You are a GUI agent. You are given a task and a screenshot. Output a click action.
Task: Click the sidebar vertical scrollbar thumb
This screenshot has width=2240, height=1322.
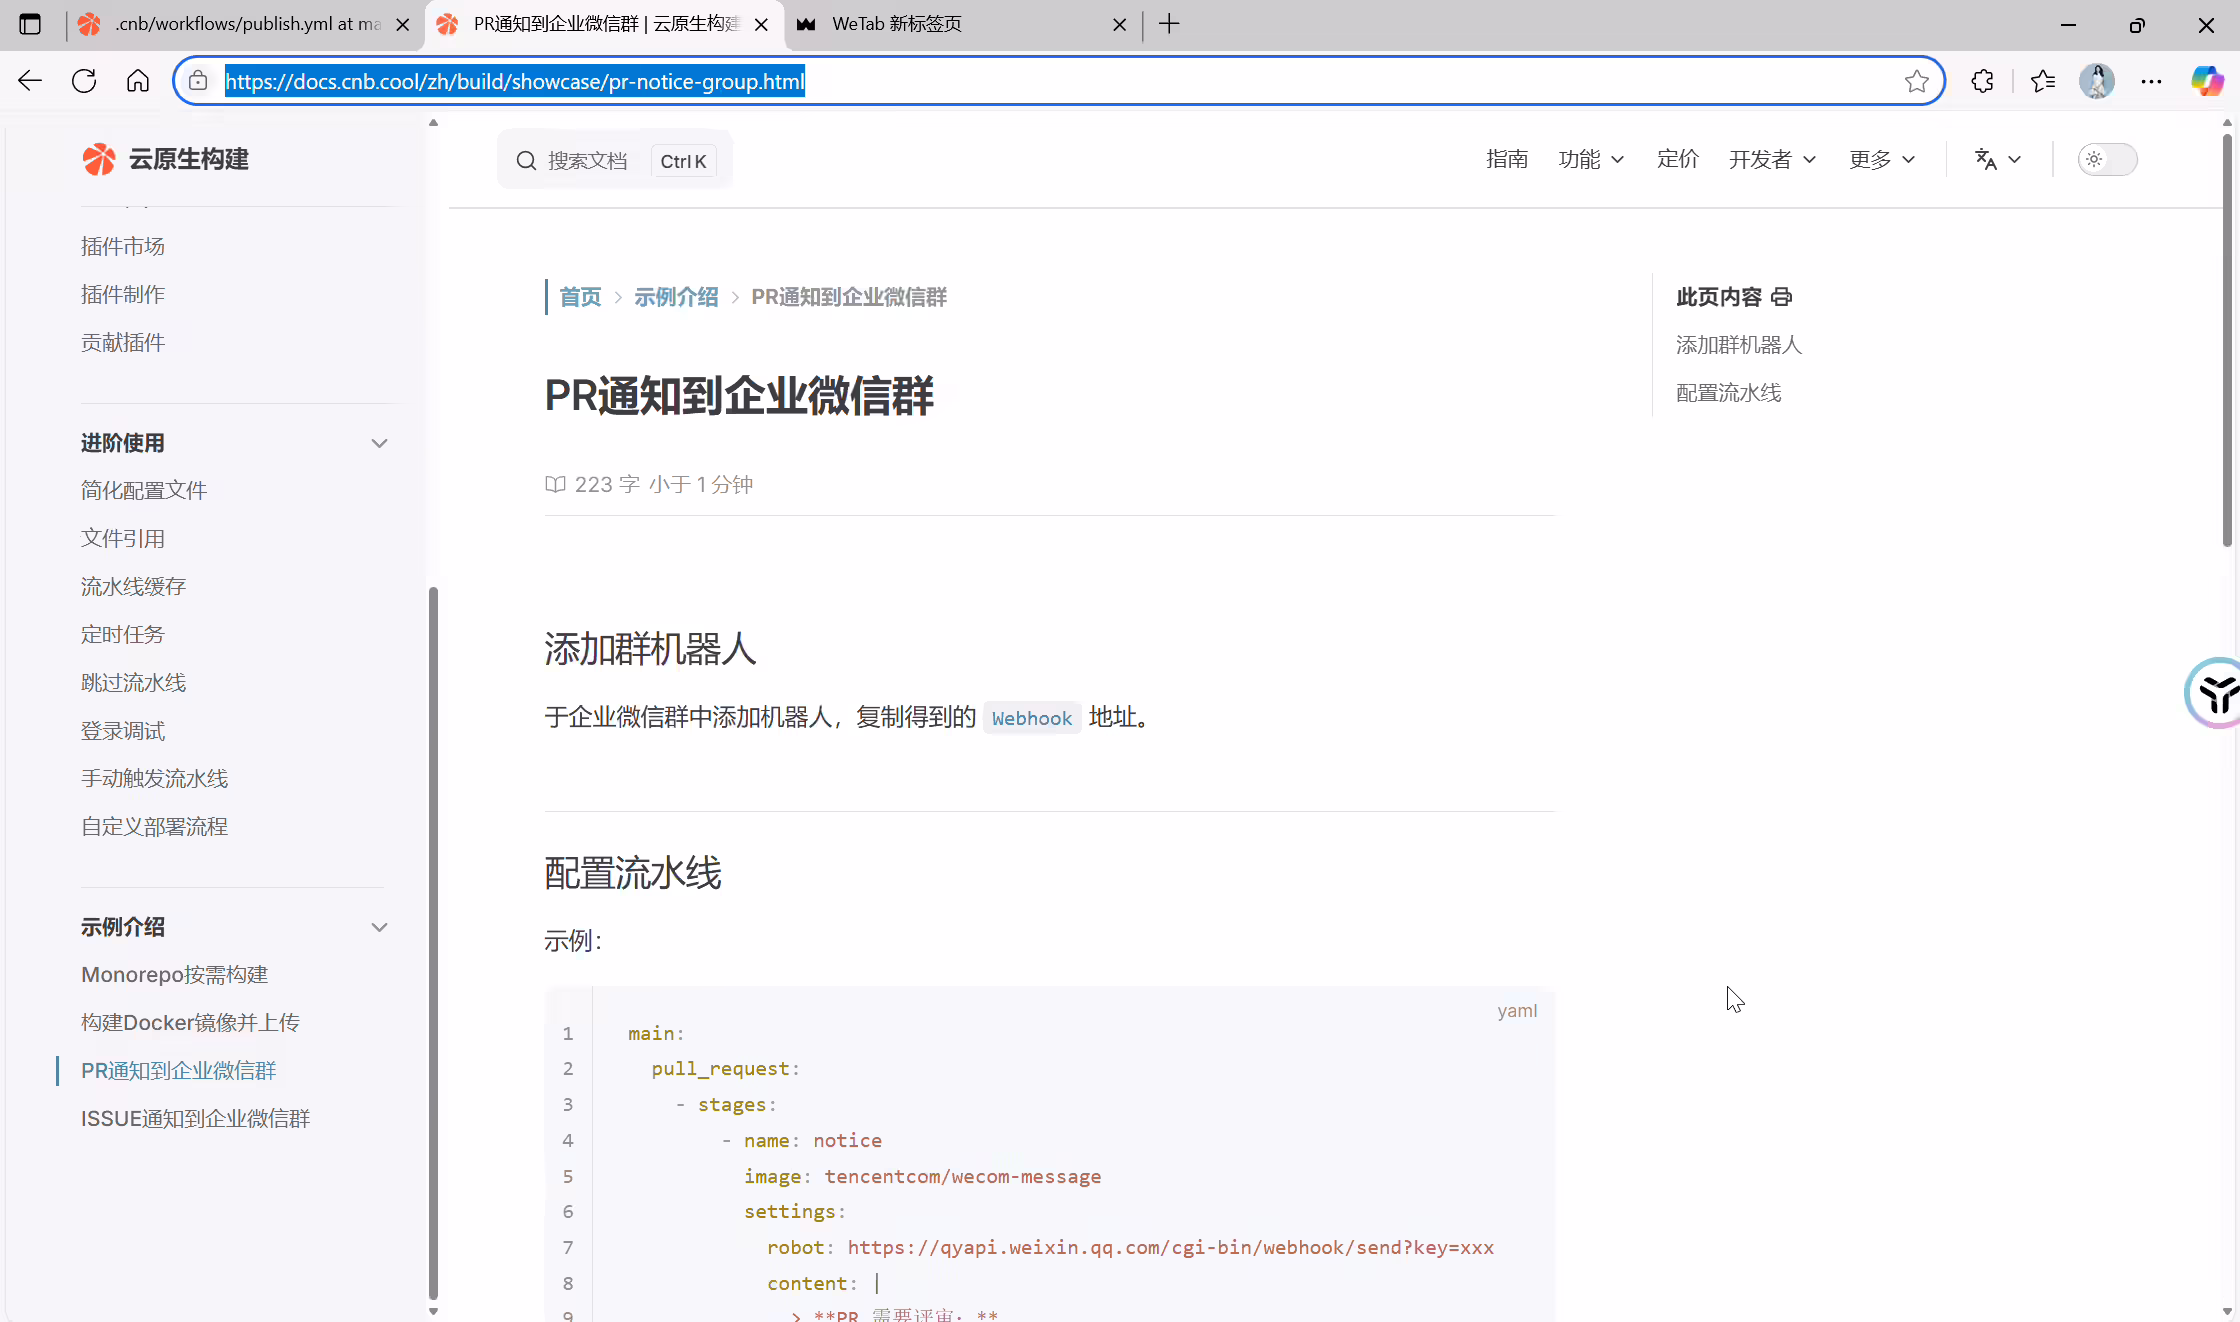[x=433, y=942]
